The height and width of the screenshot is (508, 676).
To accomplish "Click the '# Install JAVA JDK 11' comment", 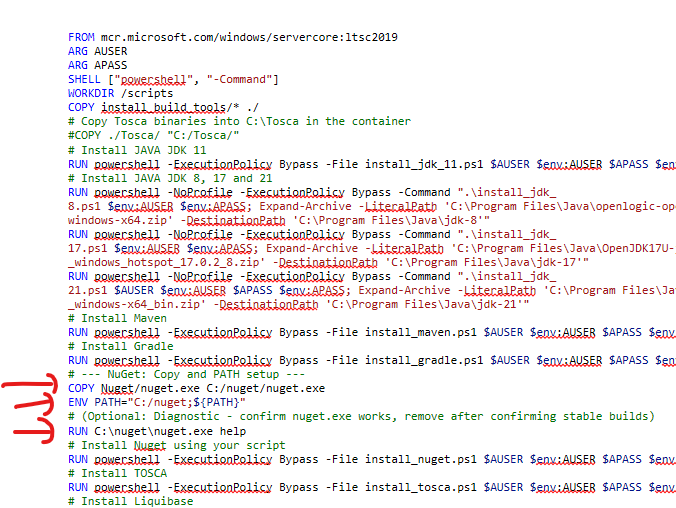I will click(137, 150).
